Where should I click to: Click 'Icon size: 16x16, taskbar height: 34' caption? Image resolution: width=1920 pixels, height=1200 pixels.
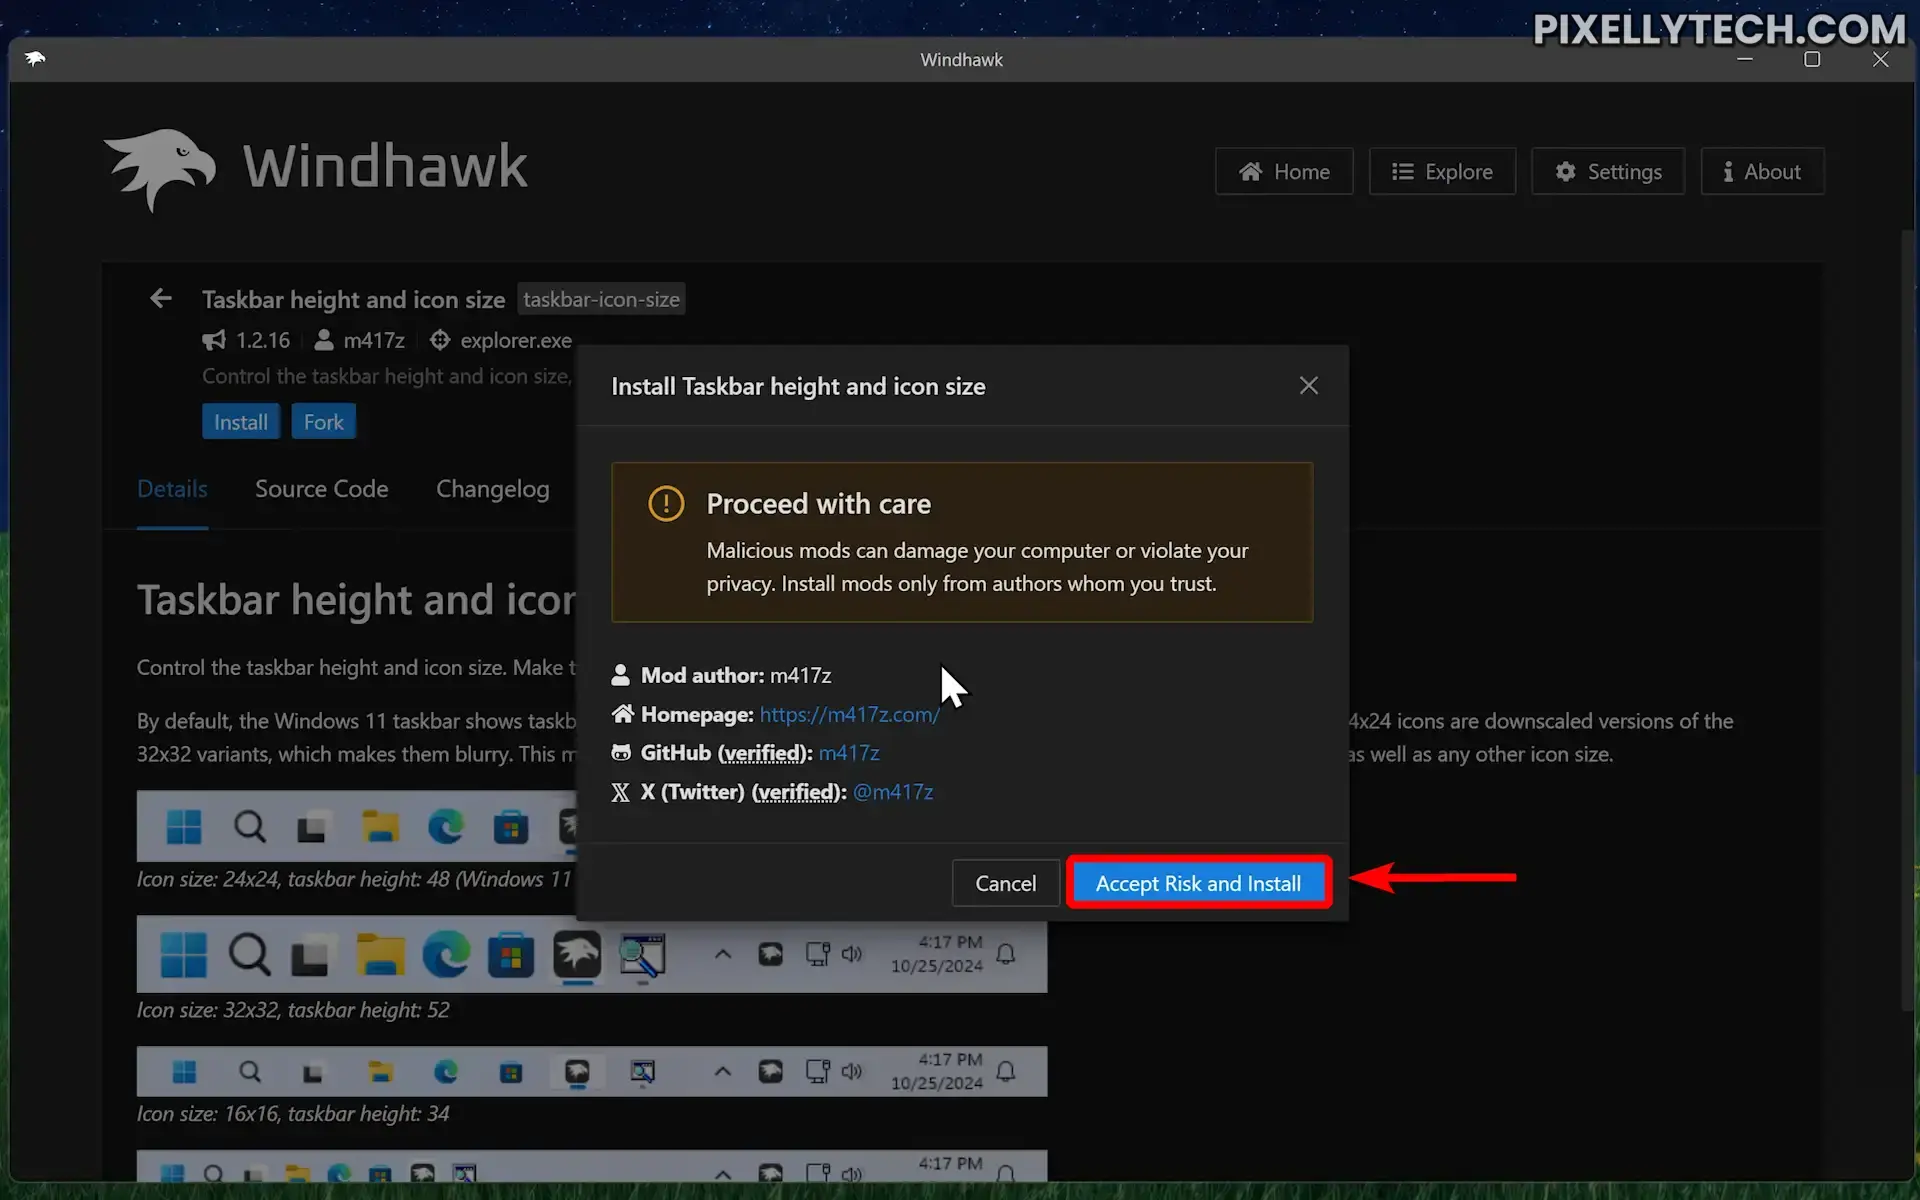[x=293, y=1114]
